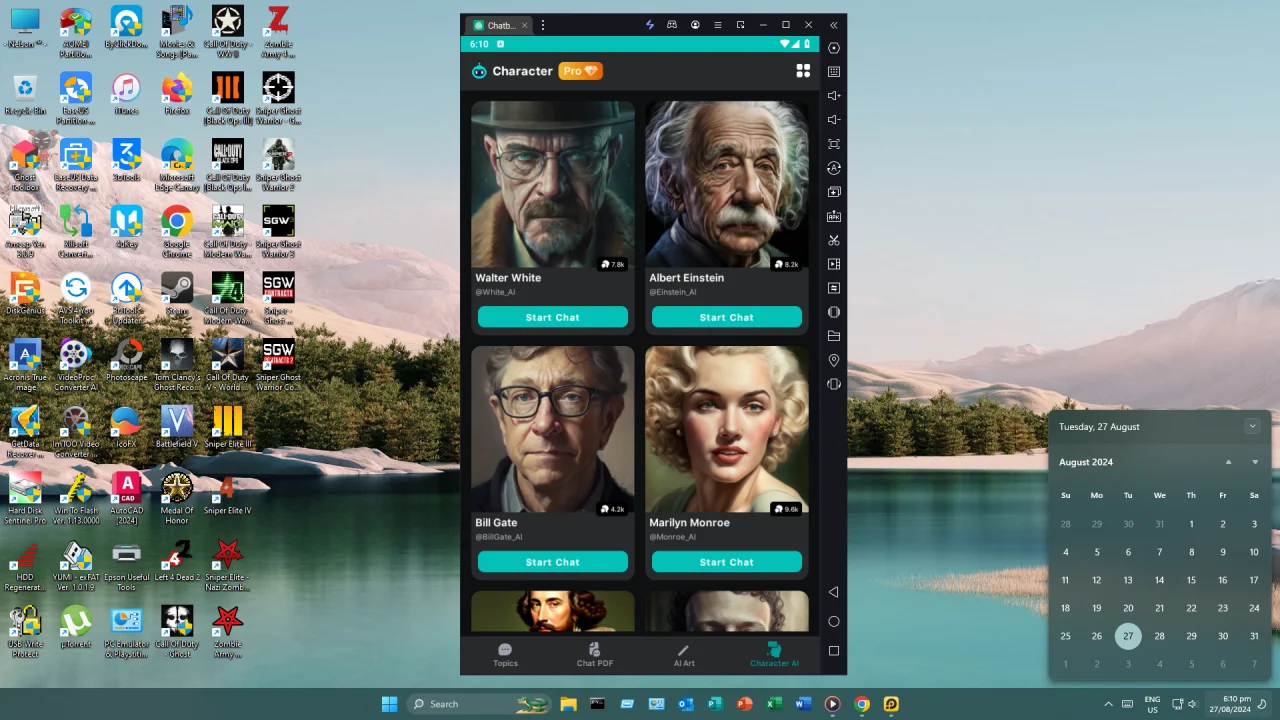The image size is (1280, 720).
Task: Open the Recycle Bin desktop icon
Action: pyautogui.click(x=25, y=96)
